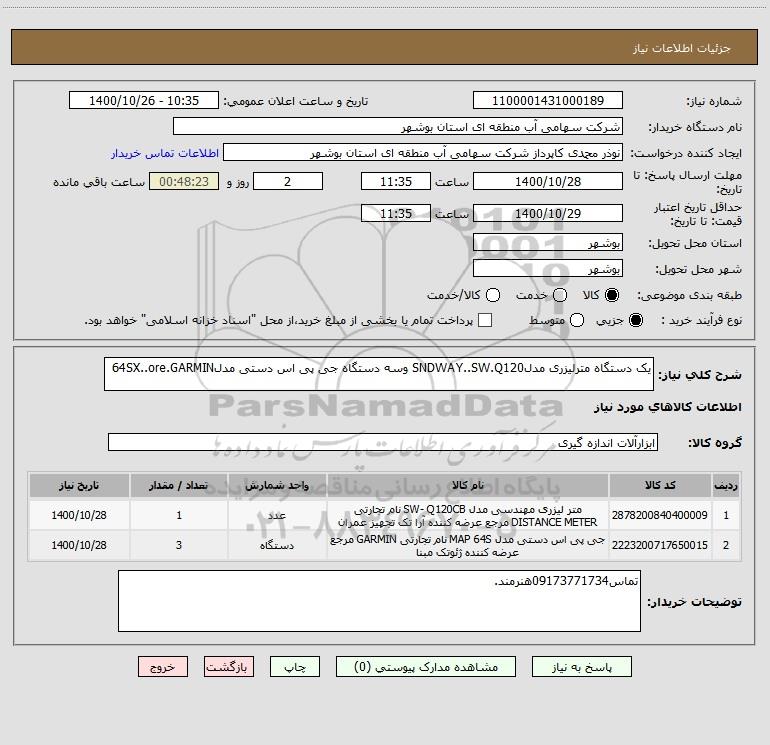Open the اطلاعات تماس خریدار link
This screenshot has height=745, width=770.
point(165,153)
